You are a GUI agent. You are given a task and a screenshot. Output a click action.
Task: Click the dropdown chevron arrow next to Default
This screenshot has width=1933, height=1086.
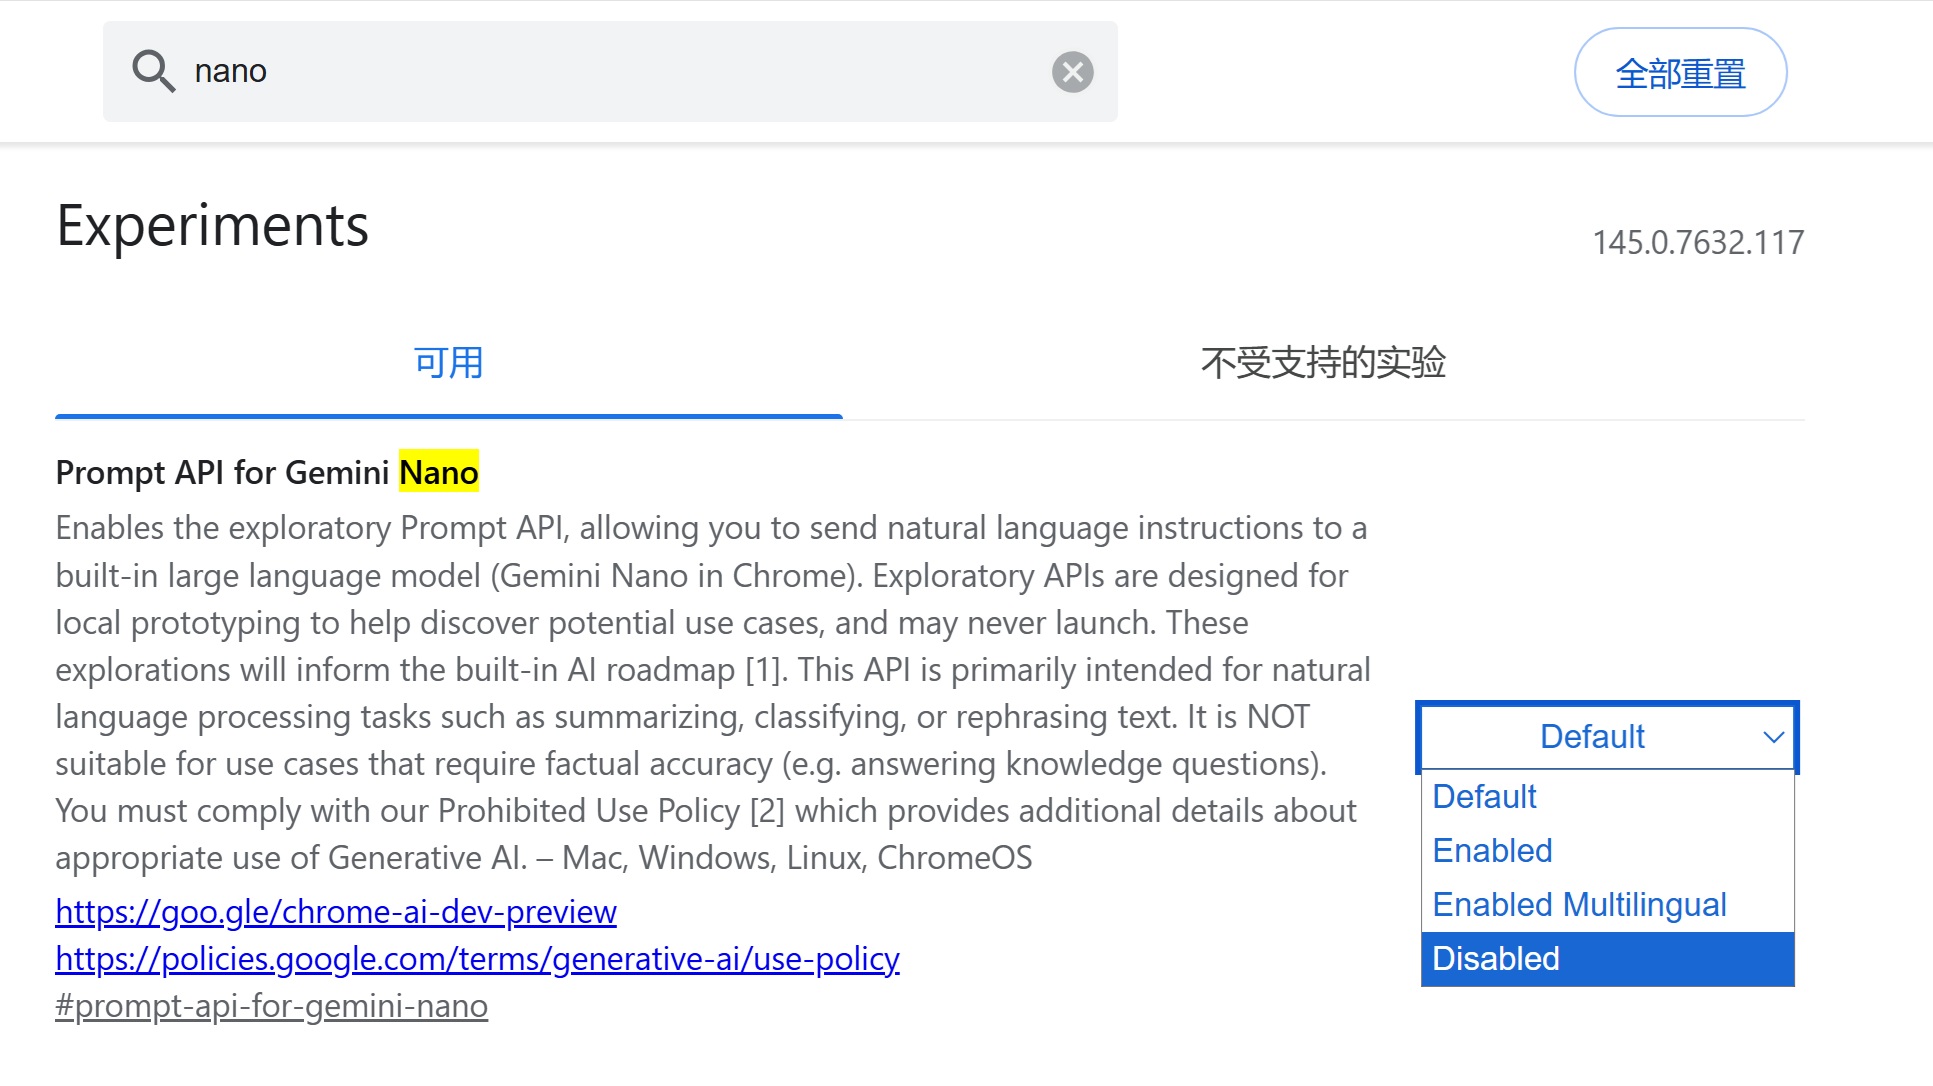[x=1774, y=738]
